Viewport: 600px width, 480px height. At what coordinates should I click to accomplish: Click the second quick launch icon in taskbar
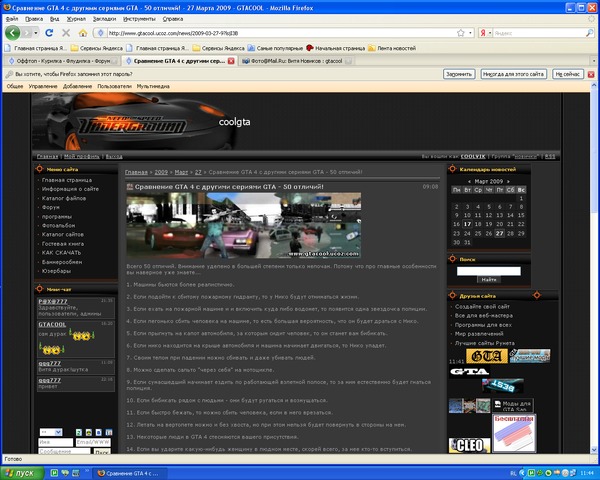(x=65, y=473)
